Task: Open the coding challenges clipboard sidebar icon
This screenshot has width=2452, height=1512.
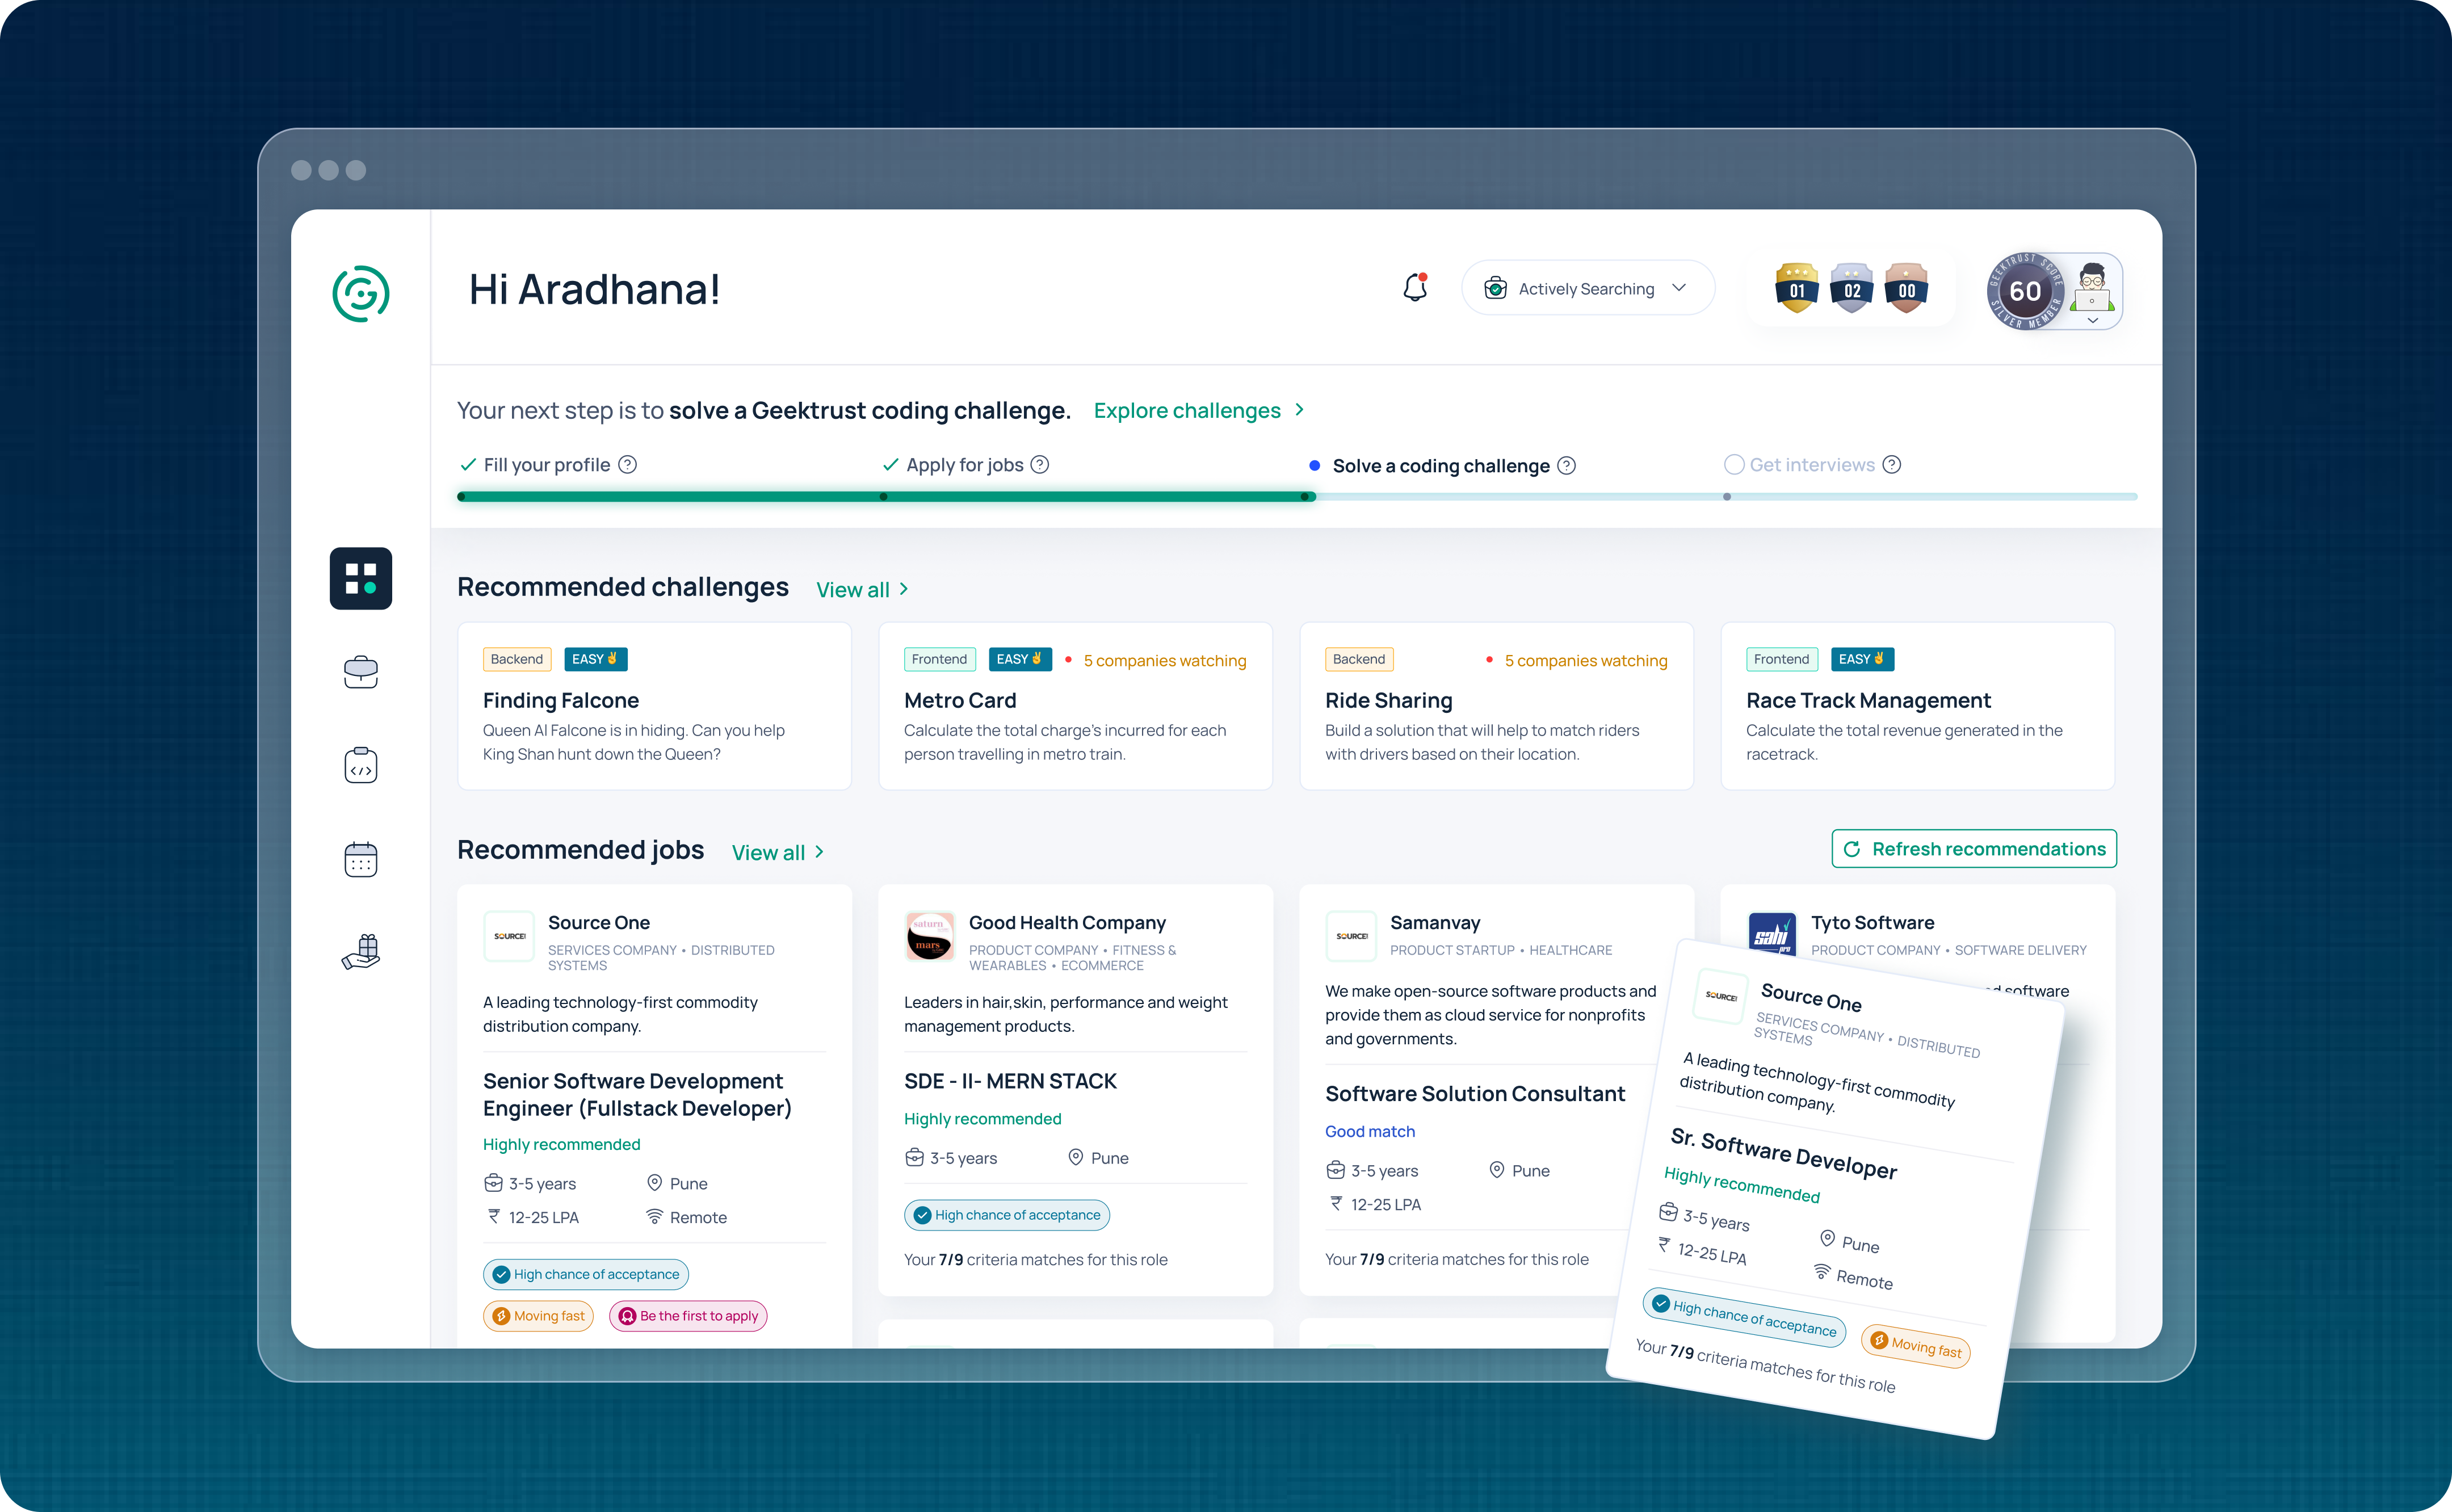Action: pyautogui.click(x=361, y=766)
